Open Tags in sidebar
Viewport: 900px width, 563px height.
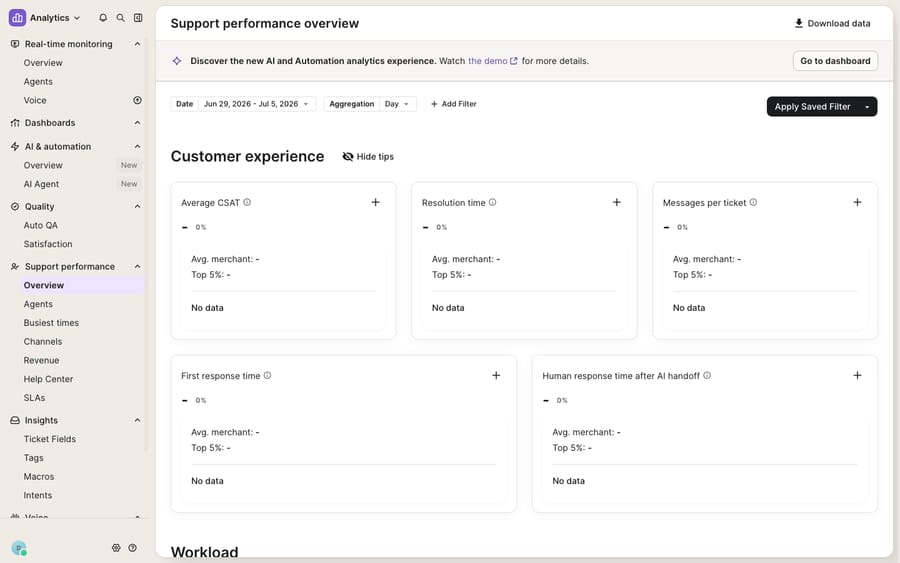click(33, 458)
